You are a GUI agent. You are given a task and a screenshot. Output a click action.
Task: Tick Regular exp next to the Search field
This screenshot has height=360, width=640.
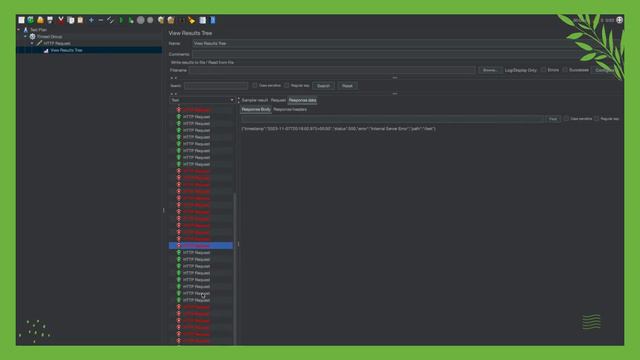pyautogui.click(x=287, y=85)
